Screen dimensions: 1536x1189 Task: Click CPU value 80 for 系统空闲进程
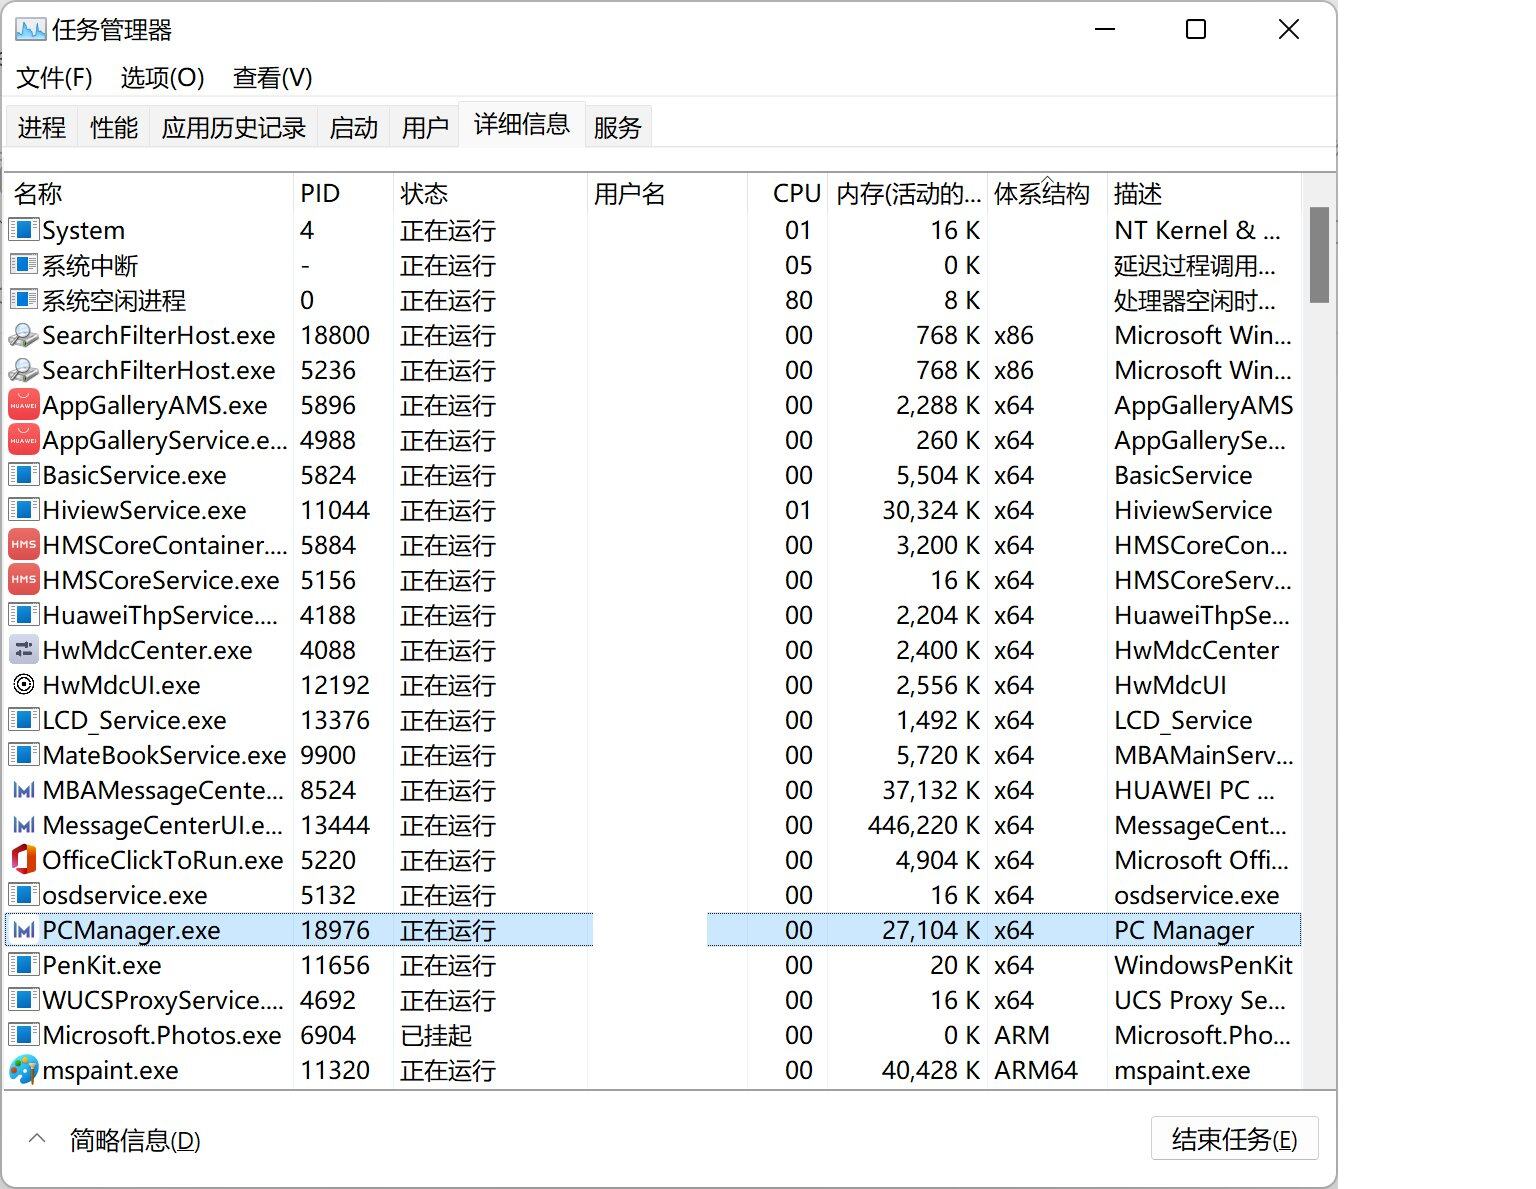point(799,300)
